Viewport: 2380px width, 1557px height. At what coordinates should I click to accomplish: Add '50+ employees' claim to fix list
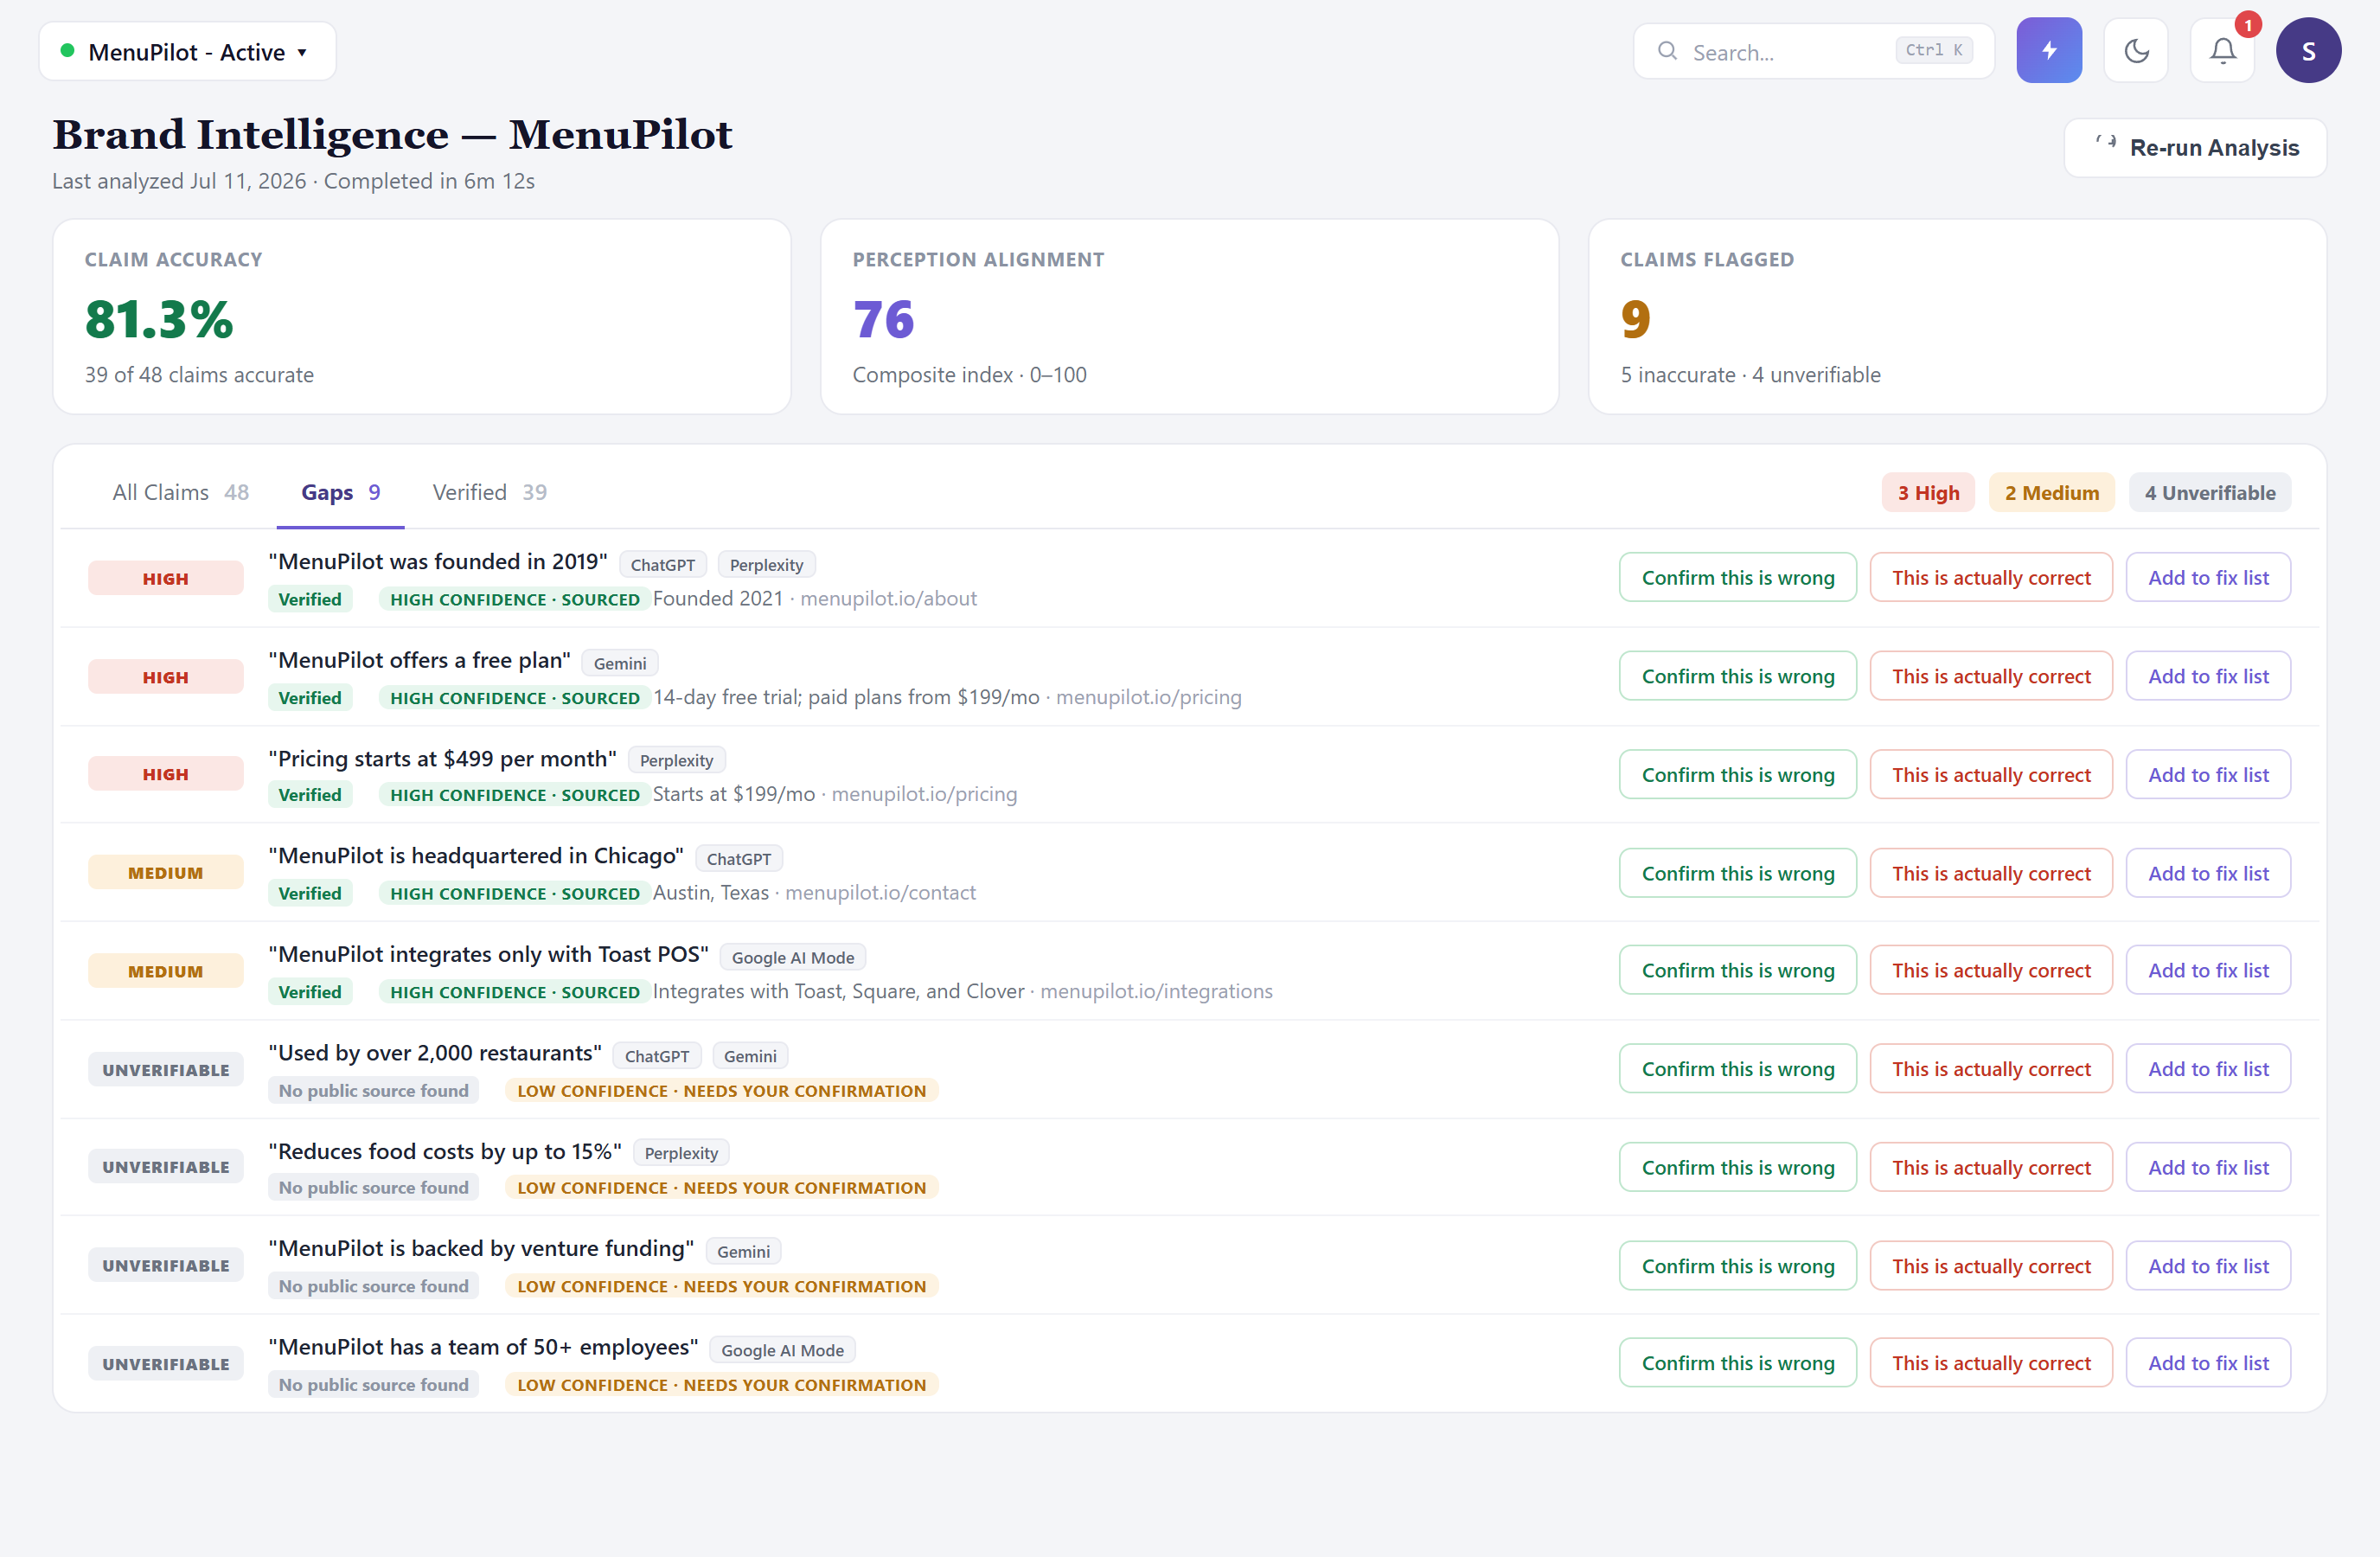pyautogui.click(x=2208, y=1363)
